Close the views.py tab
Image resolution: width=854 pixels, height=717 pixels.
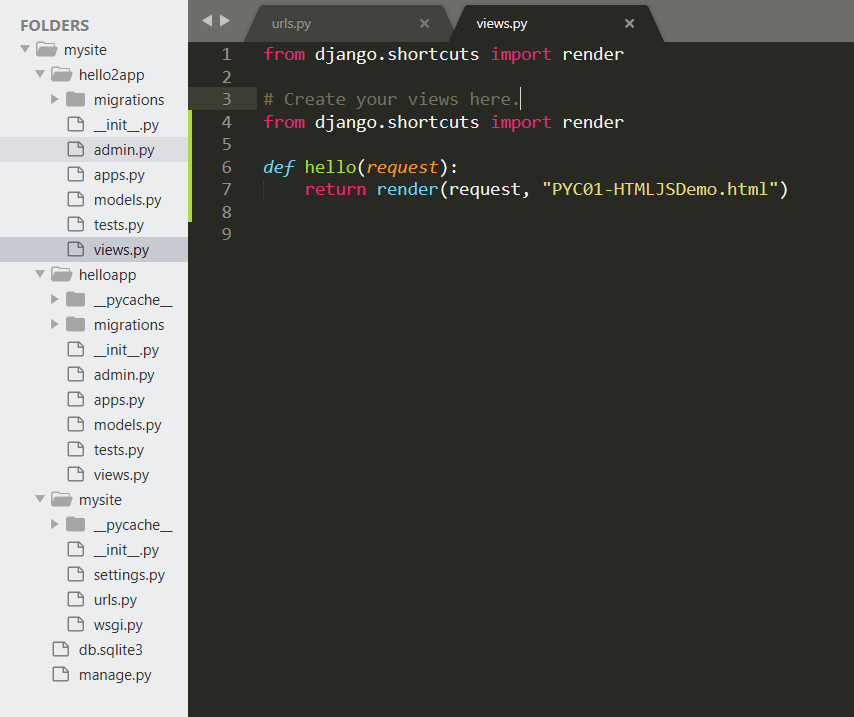pyautogui.click(x=629, y=23)
